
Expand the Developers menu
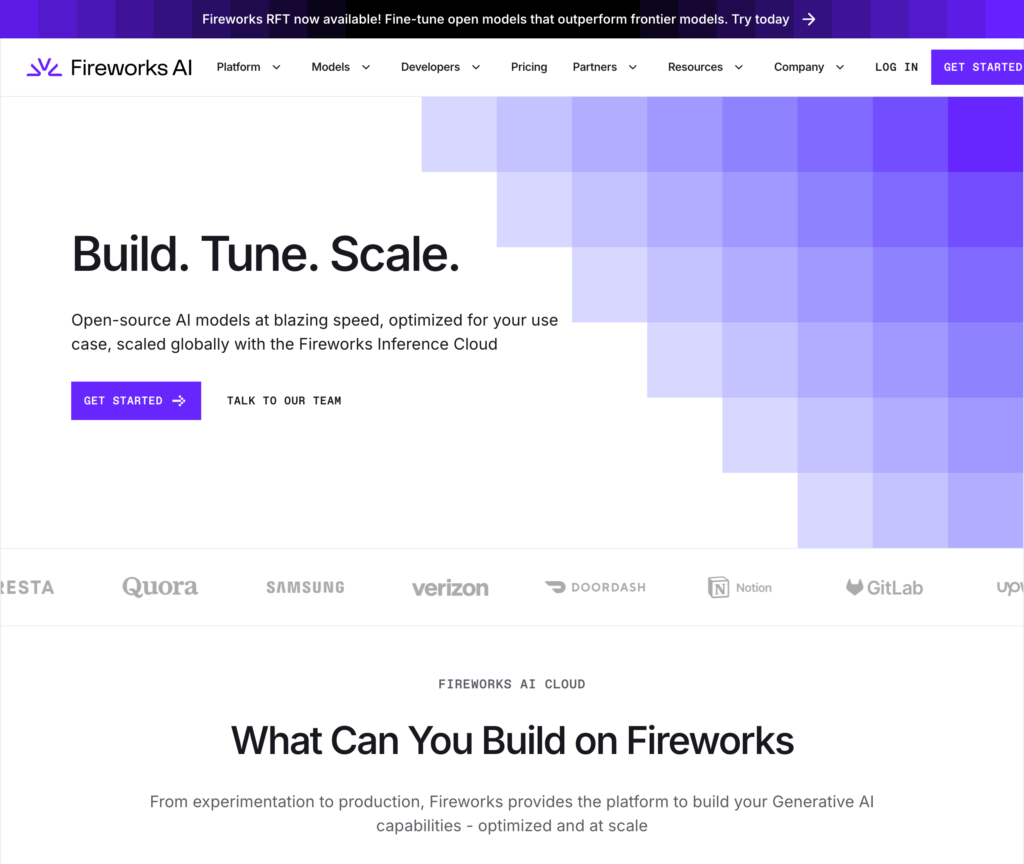click(x=440, y=67)
